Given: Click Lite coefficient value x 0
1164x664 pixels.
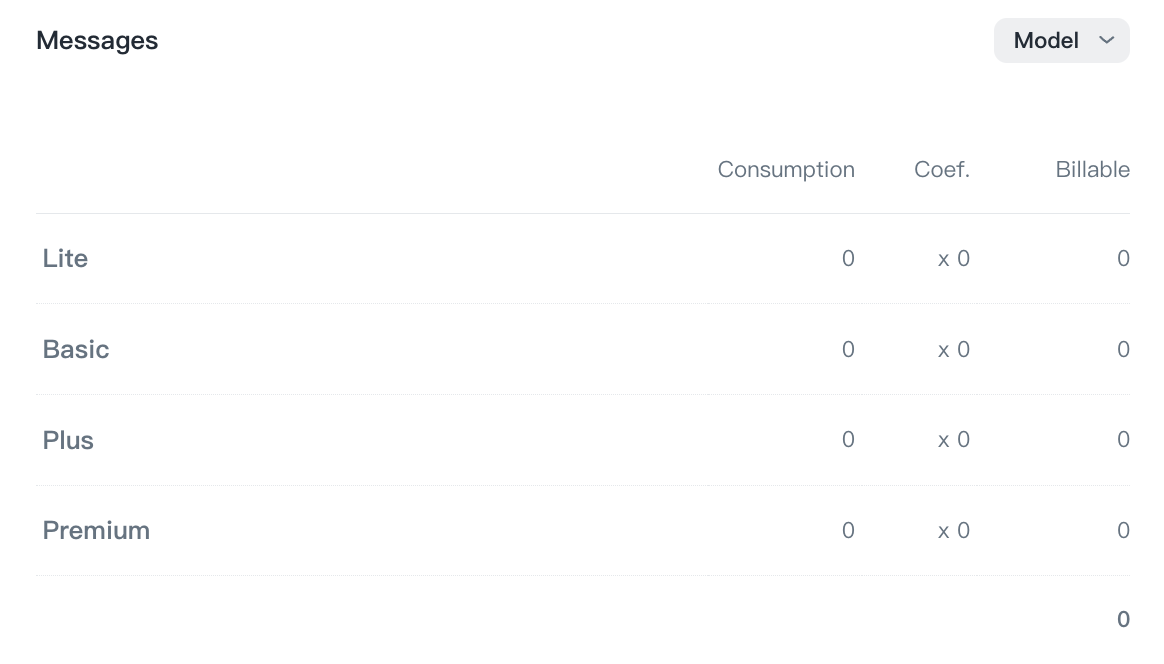Looking at the screenshot, I should tap(953, 259).
